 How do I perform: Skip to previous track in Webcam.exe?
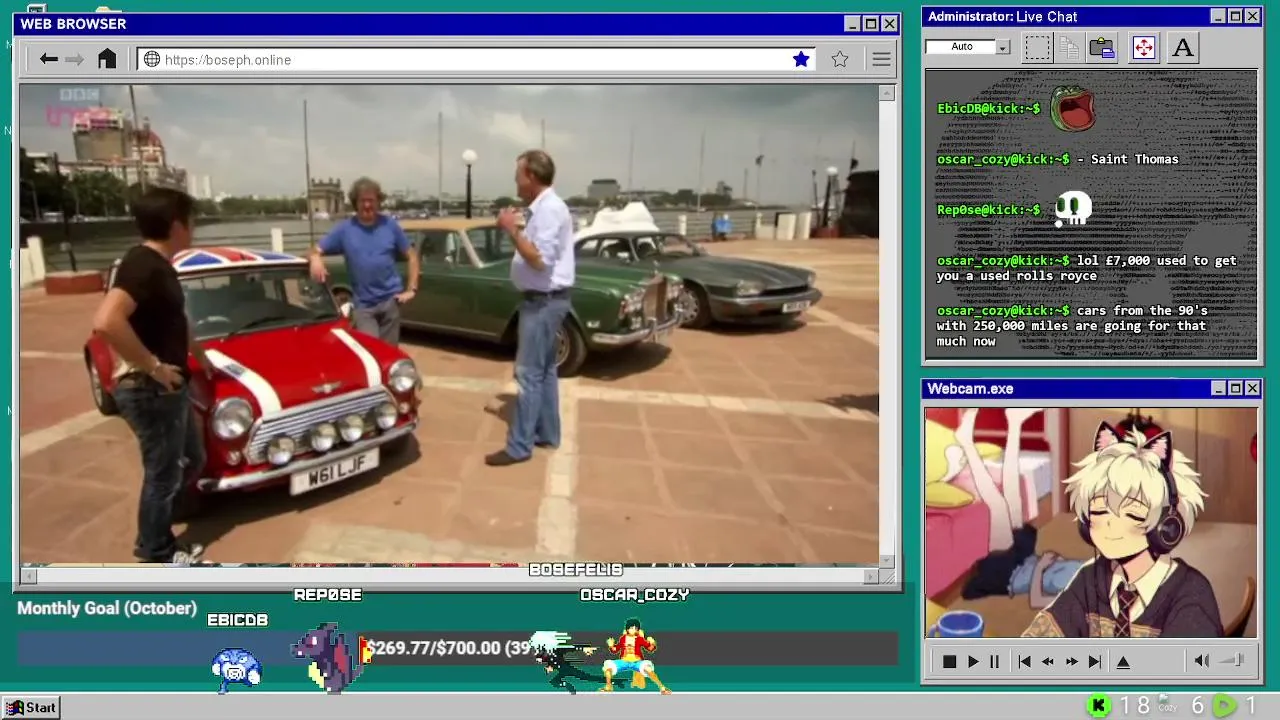[x=1024, y=661]
